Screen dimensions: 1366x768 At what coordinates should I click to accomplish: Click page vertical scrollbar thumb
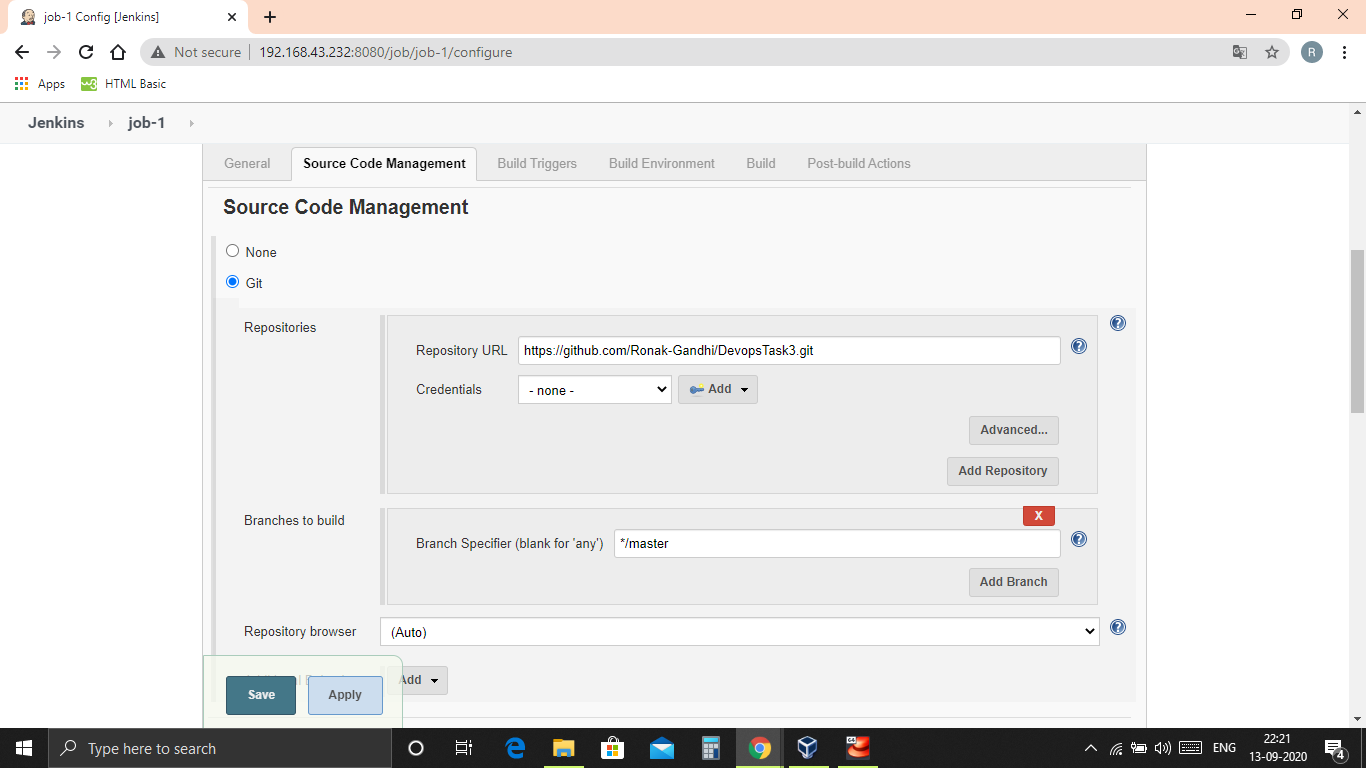[x=1357, y=330]
